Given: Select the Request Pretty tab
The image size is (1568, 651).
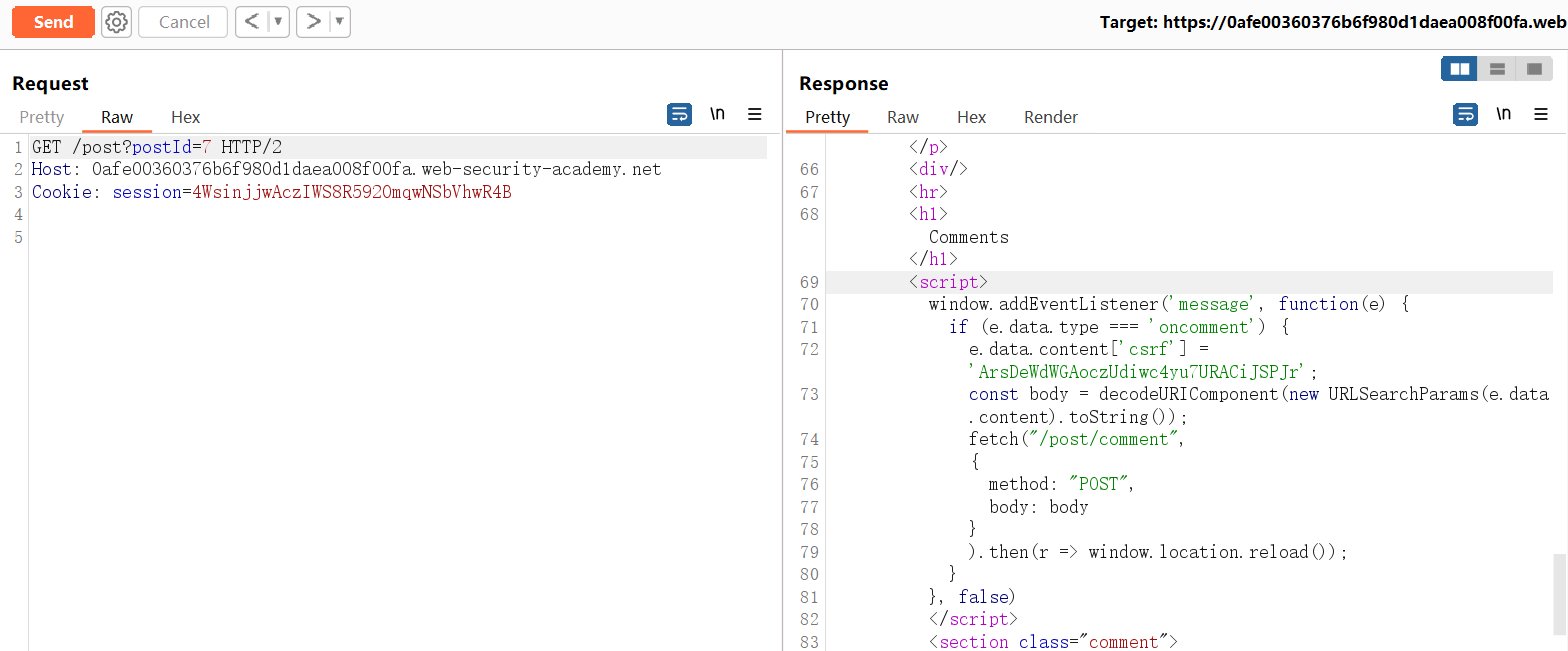Looking at the screenshot, I should point(42,117).
